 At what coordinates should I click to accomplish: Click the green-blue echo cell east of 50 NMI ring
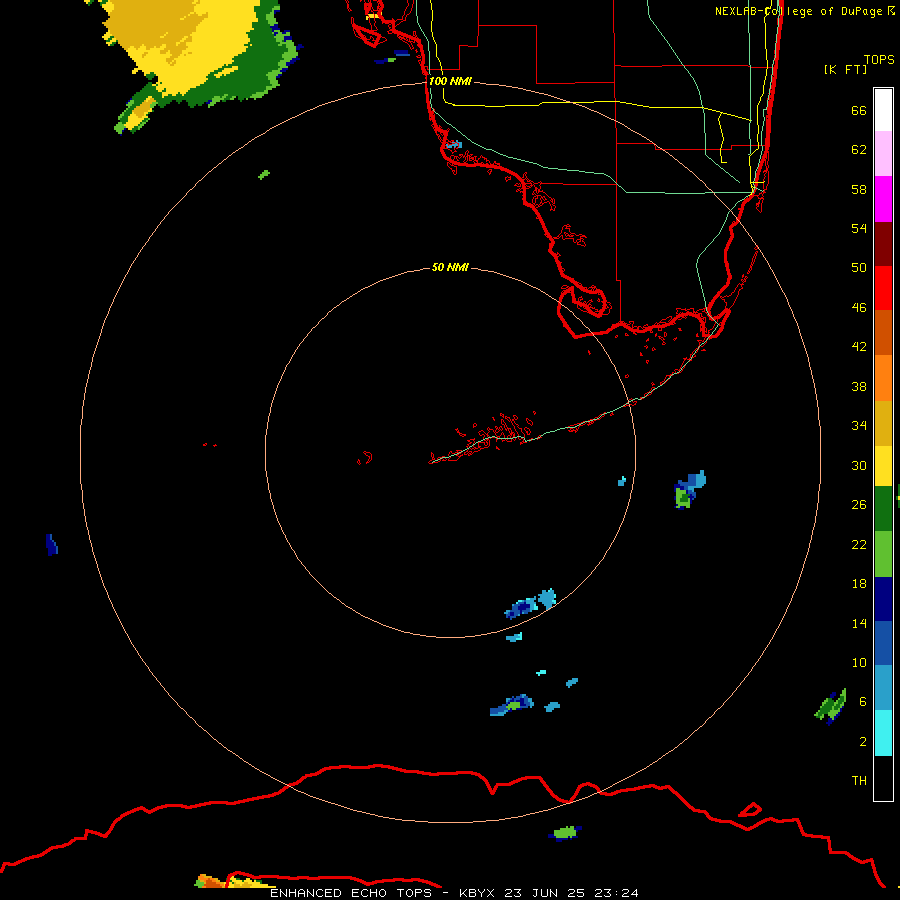[x=689, y=489]
